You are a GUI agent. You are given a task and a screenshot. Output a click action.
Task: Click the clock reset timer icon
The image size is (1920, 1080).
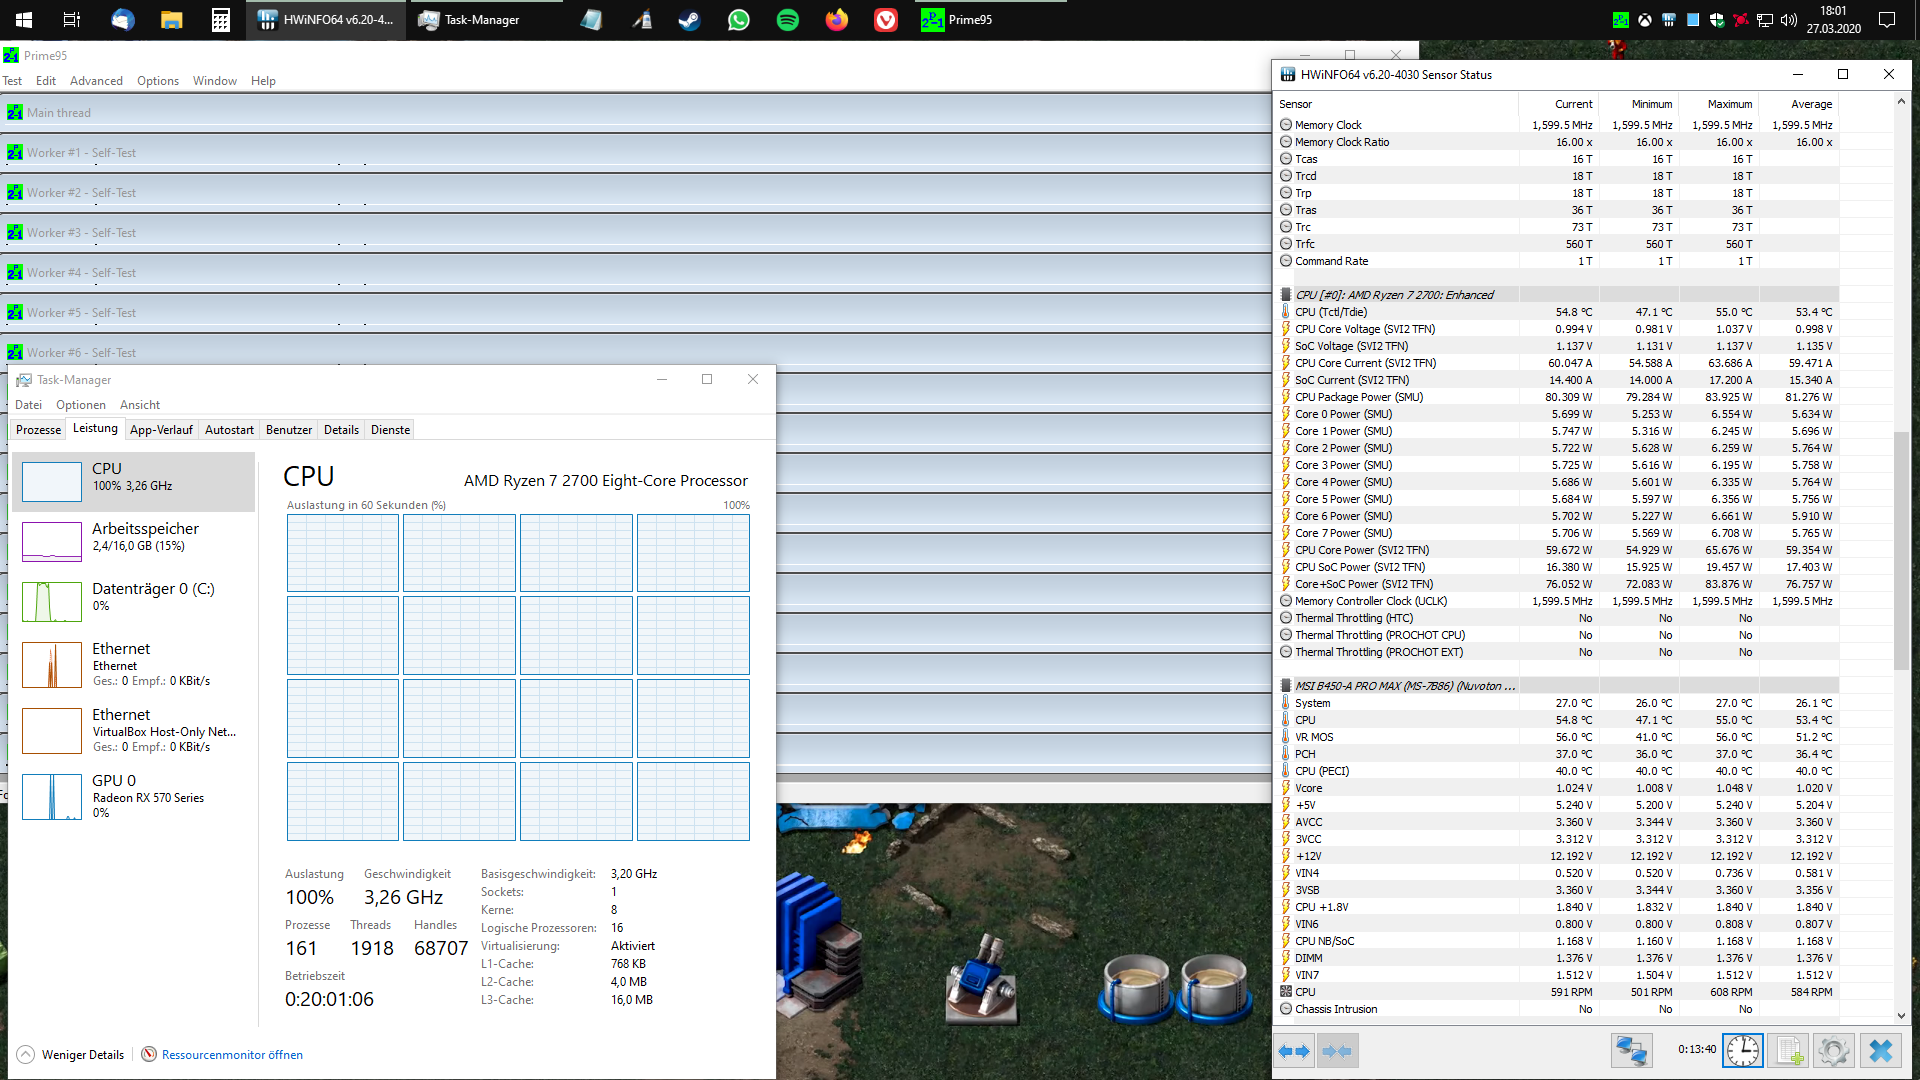(x=1742, y=1051)
